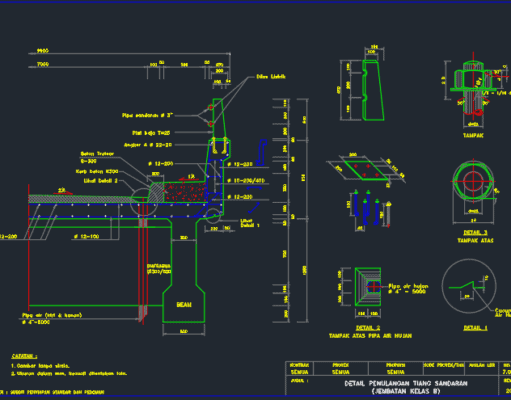Click 'Plat baja T=25' annotation
Image resolution: width=511 pixels, height=400 pixels.
coord(151,133)
